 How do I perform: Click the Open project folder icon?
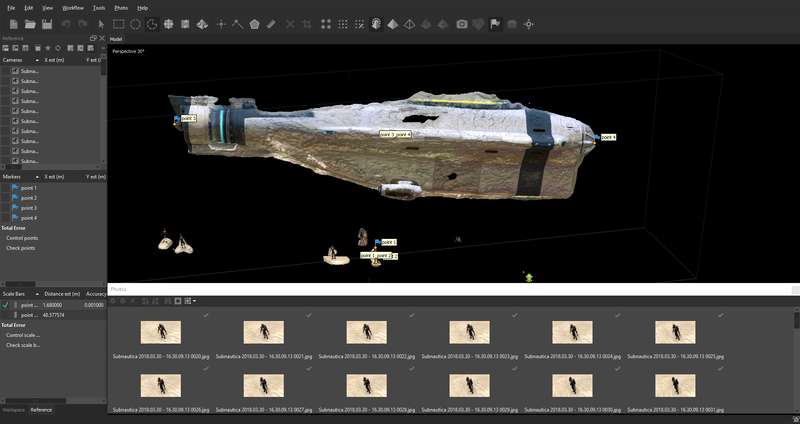click(x=30, y=24)
